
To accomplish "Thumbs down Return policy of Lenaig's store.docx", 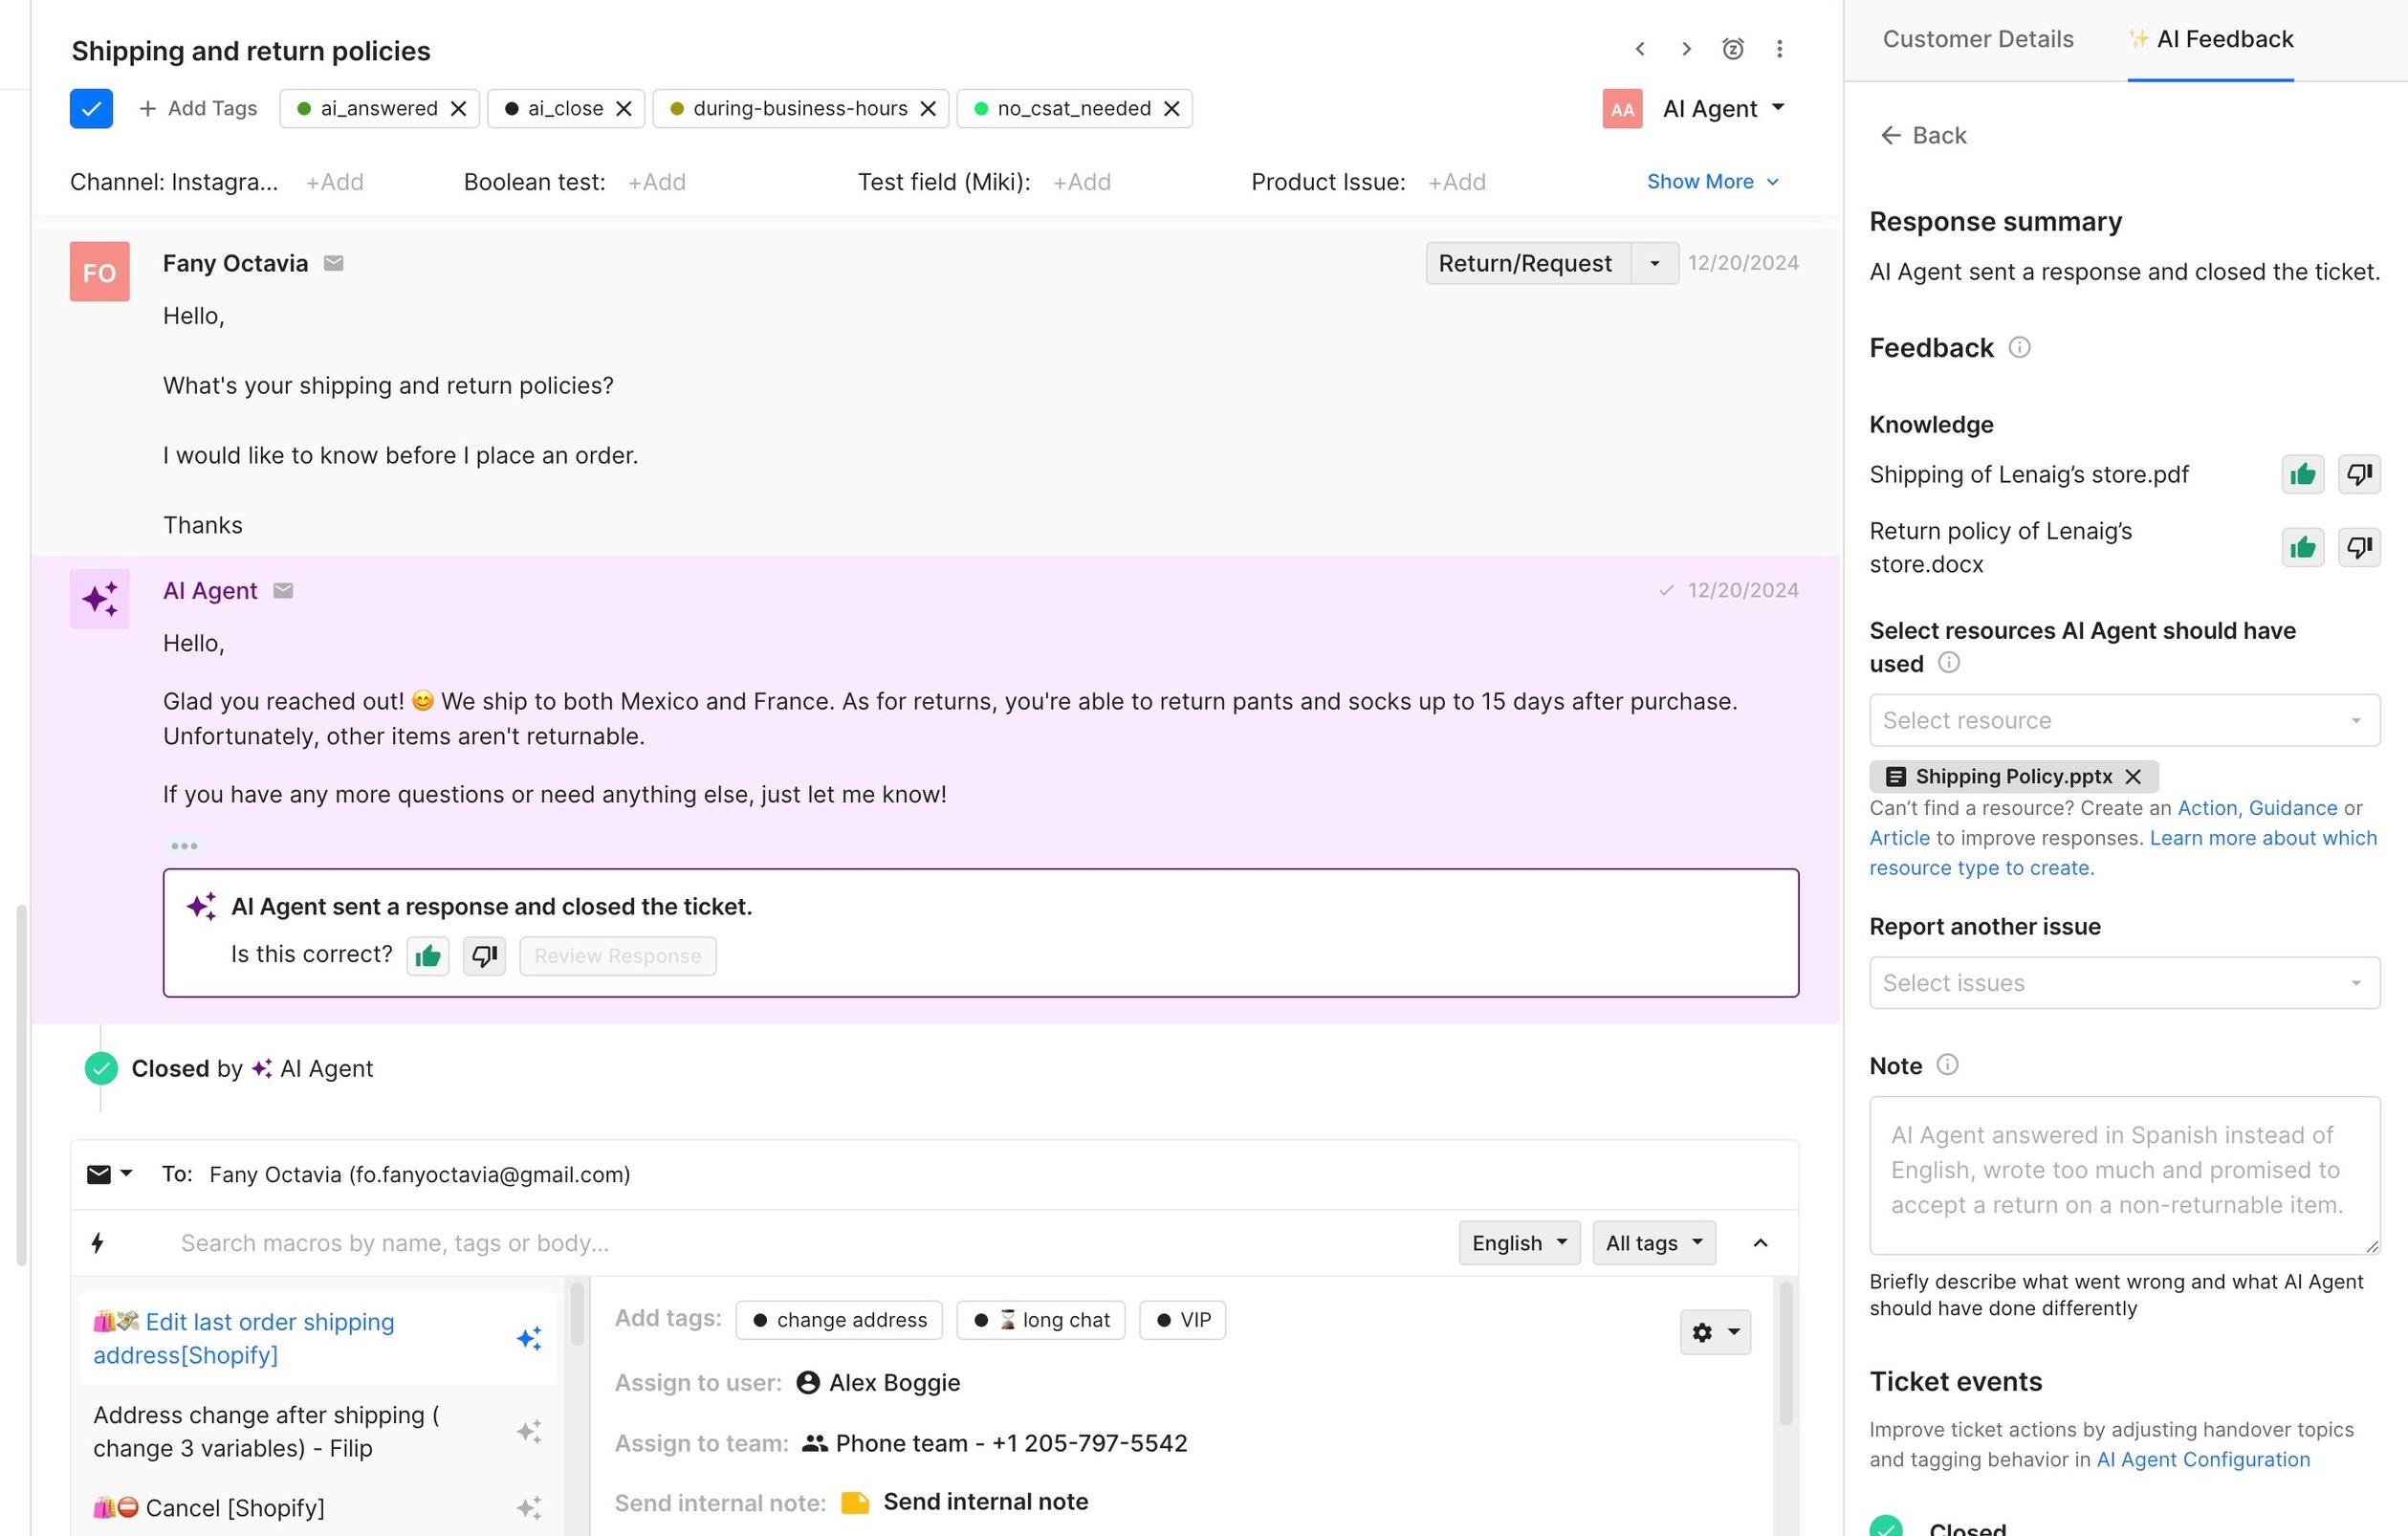I will click(2359, 547).
